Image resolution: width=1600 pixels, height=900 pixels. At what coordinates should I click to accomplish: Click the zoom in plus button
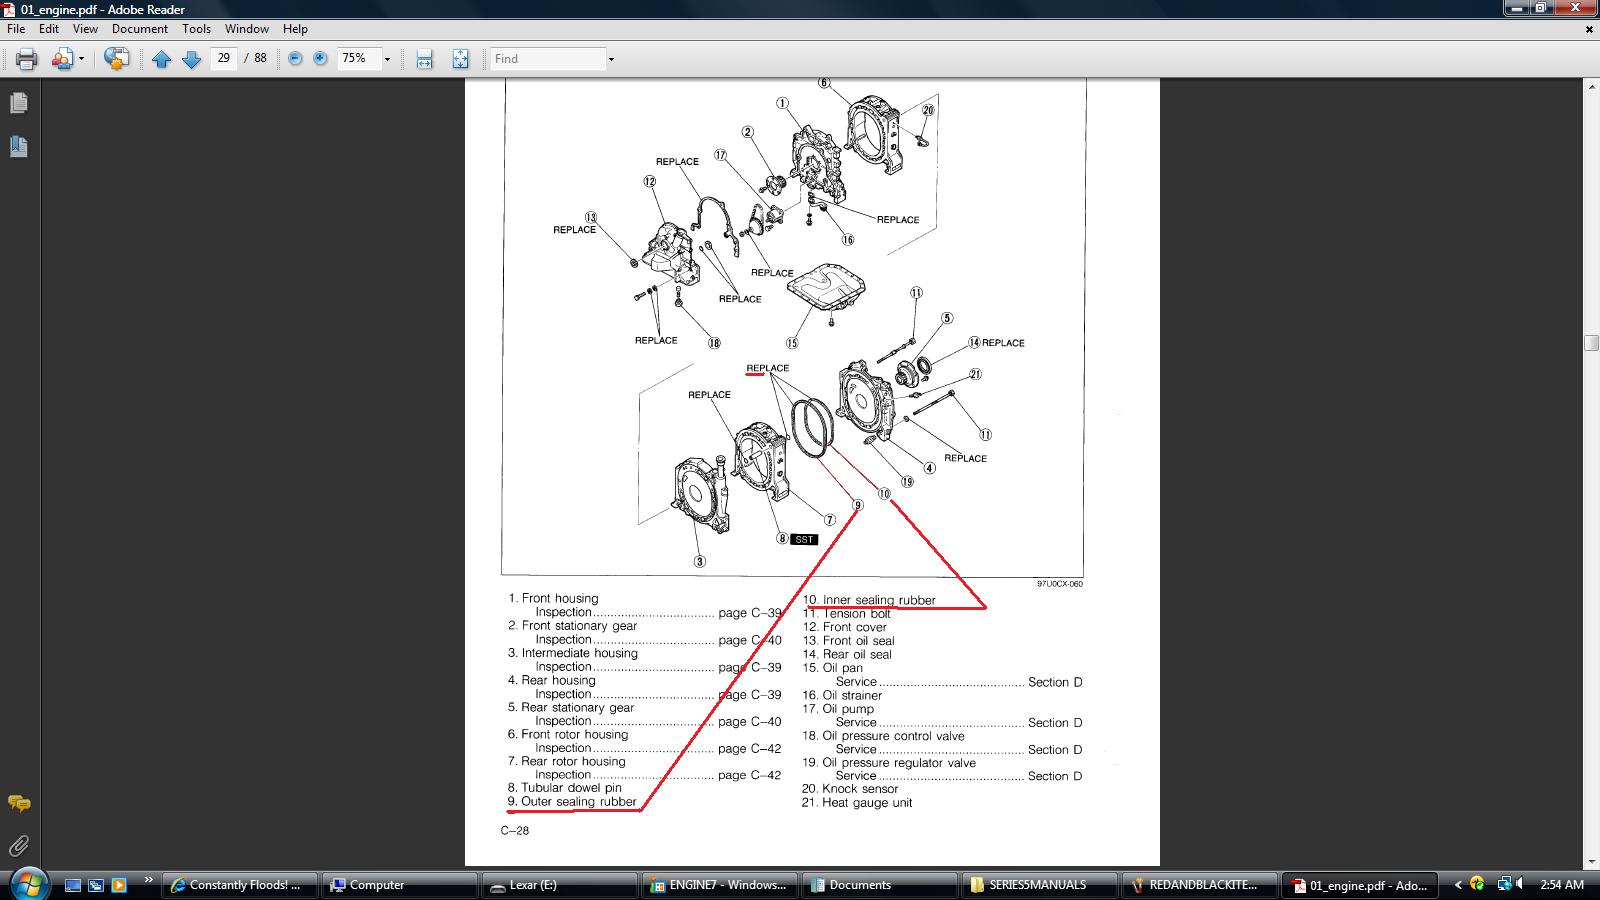click(320, 59)
